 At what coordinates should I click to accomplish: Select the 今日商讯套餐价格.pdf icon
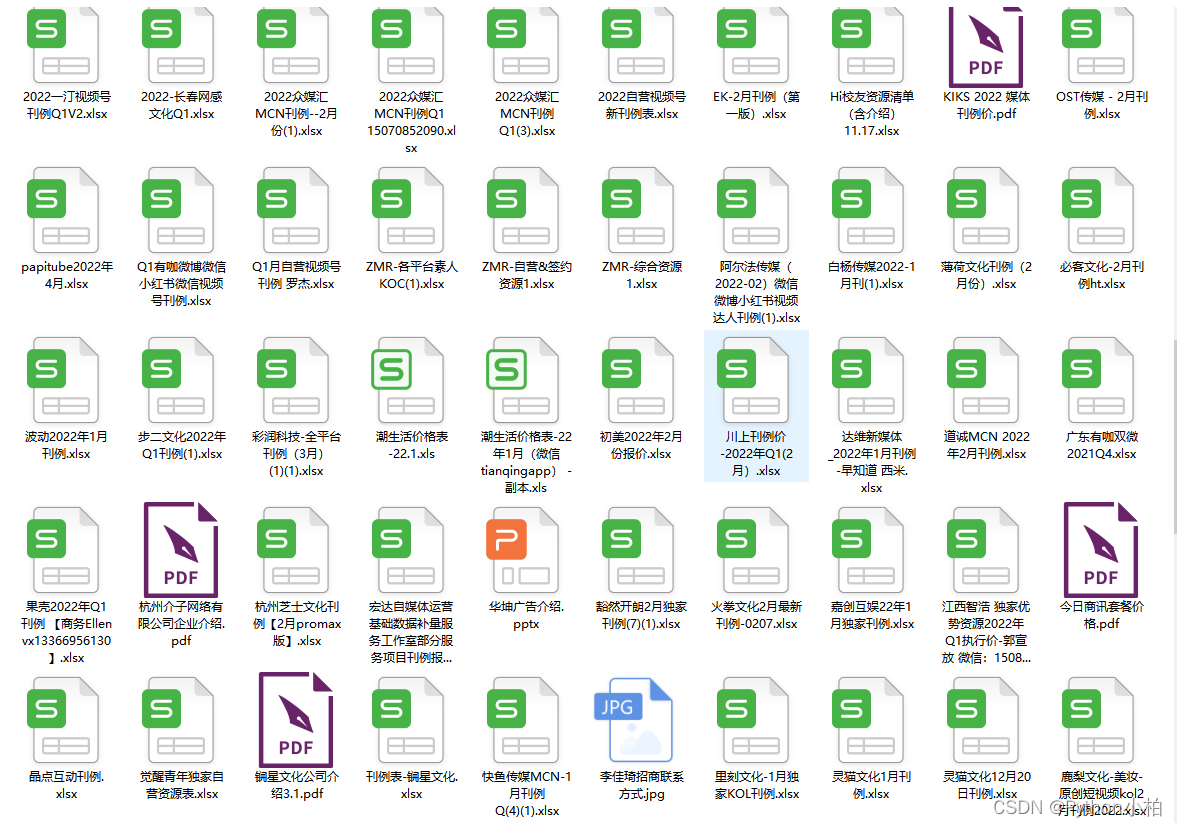pyautogui.click(x=1101, y=549)
